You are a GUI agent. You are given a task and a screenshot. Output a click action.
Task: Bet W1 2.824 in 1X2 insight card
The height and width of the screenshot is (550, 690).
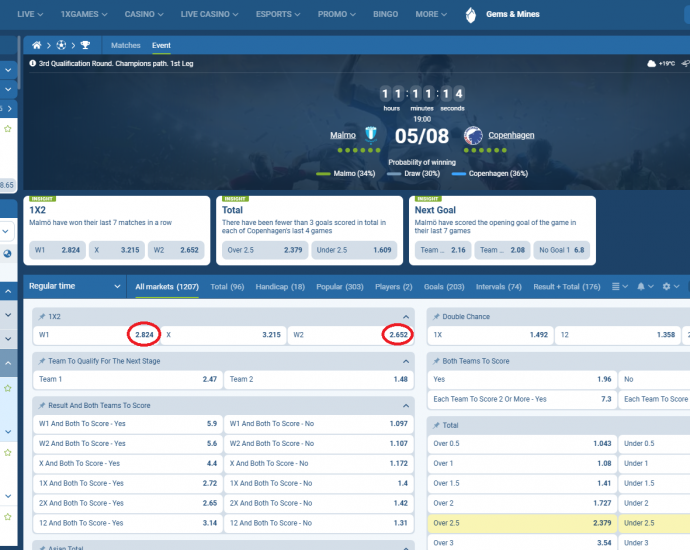pos(58,250)
